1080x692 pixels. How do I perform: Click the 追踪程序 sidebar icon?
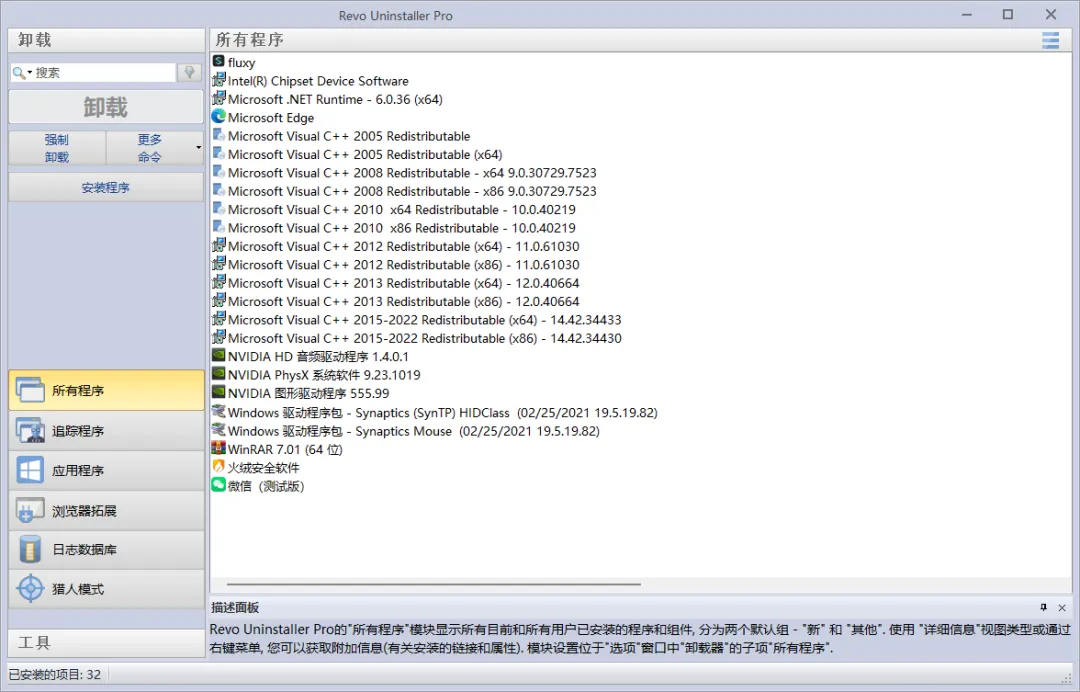[x=30, y=431]
